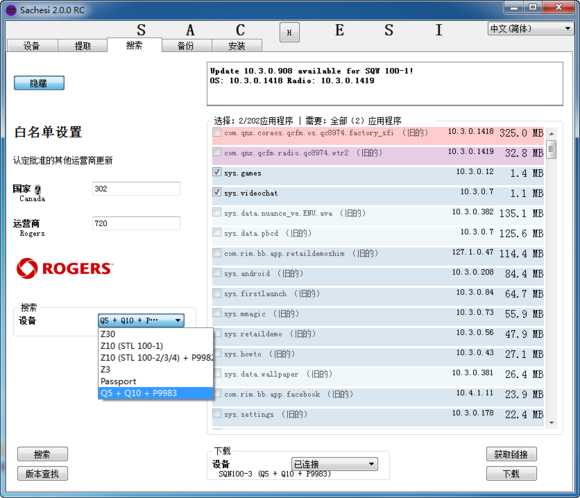Viewport: 580px width, 498px height.
Task: Click the Sachesi app icon in title bar
Action: (11, 10)
